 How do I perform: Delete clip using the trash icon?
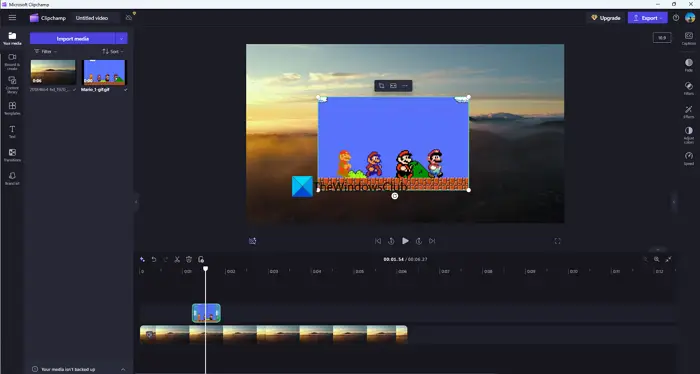point(189,259)
